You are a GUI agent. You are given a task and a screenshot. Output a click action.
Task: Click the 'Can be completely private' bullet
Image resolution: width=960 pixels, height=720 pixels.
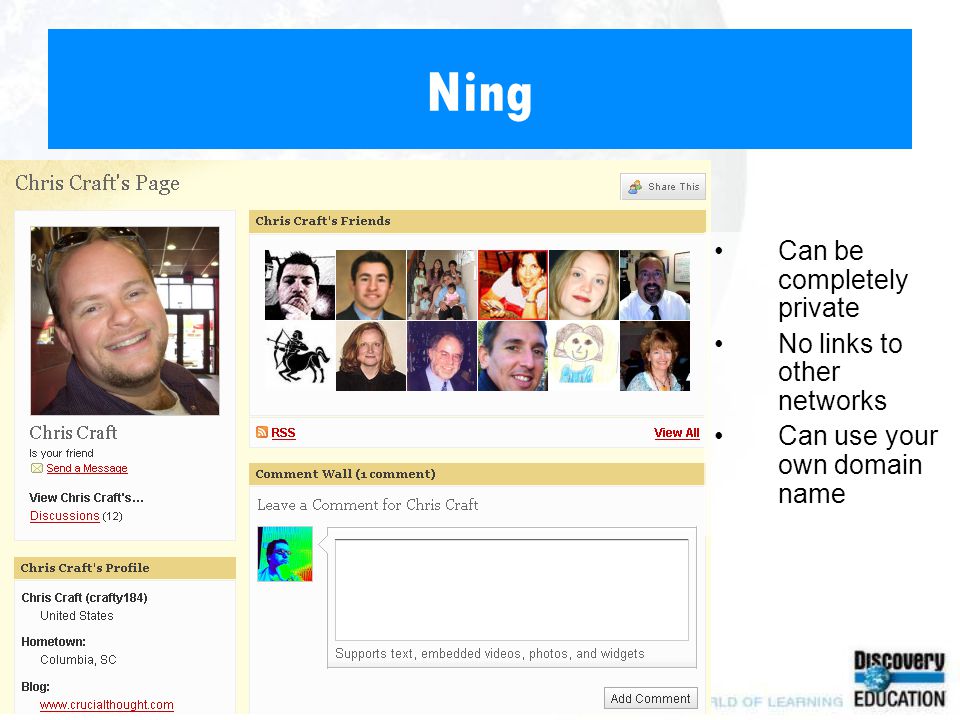tap(843, 279)
